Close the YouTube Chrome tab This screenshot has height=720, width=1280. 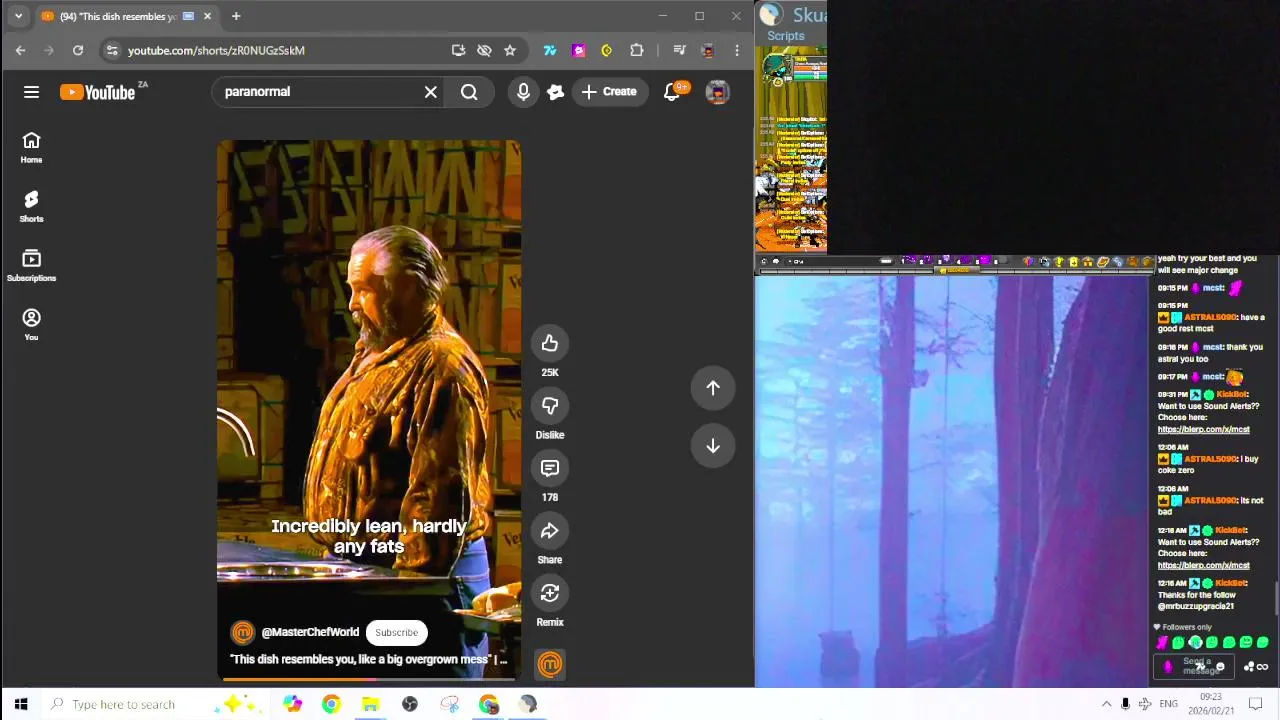[208, 16]
